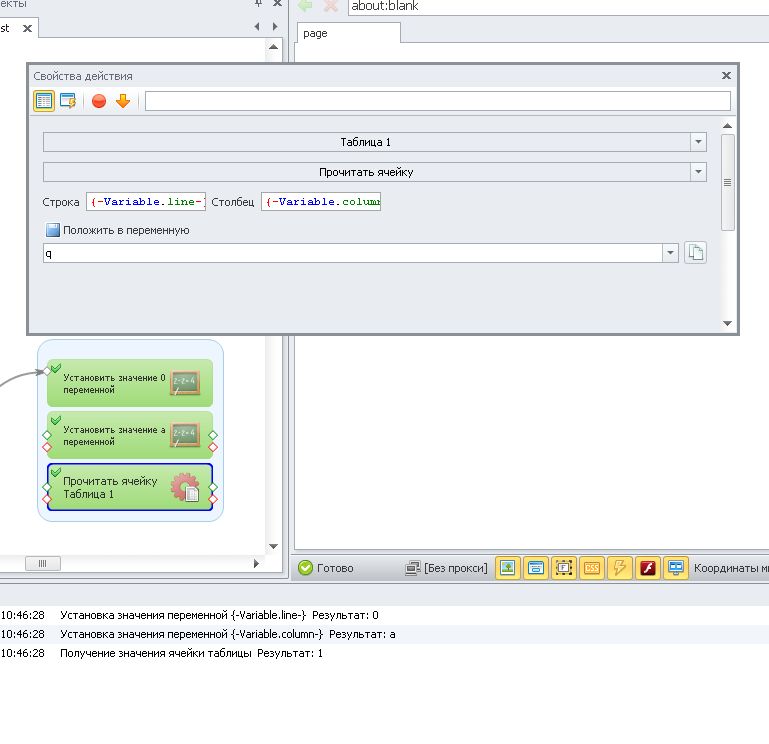769x744 pixels.
Task: Click the popup window toggle icon in status bar
Action: (x=536, y=568)
